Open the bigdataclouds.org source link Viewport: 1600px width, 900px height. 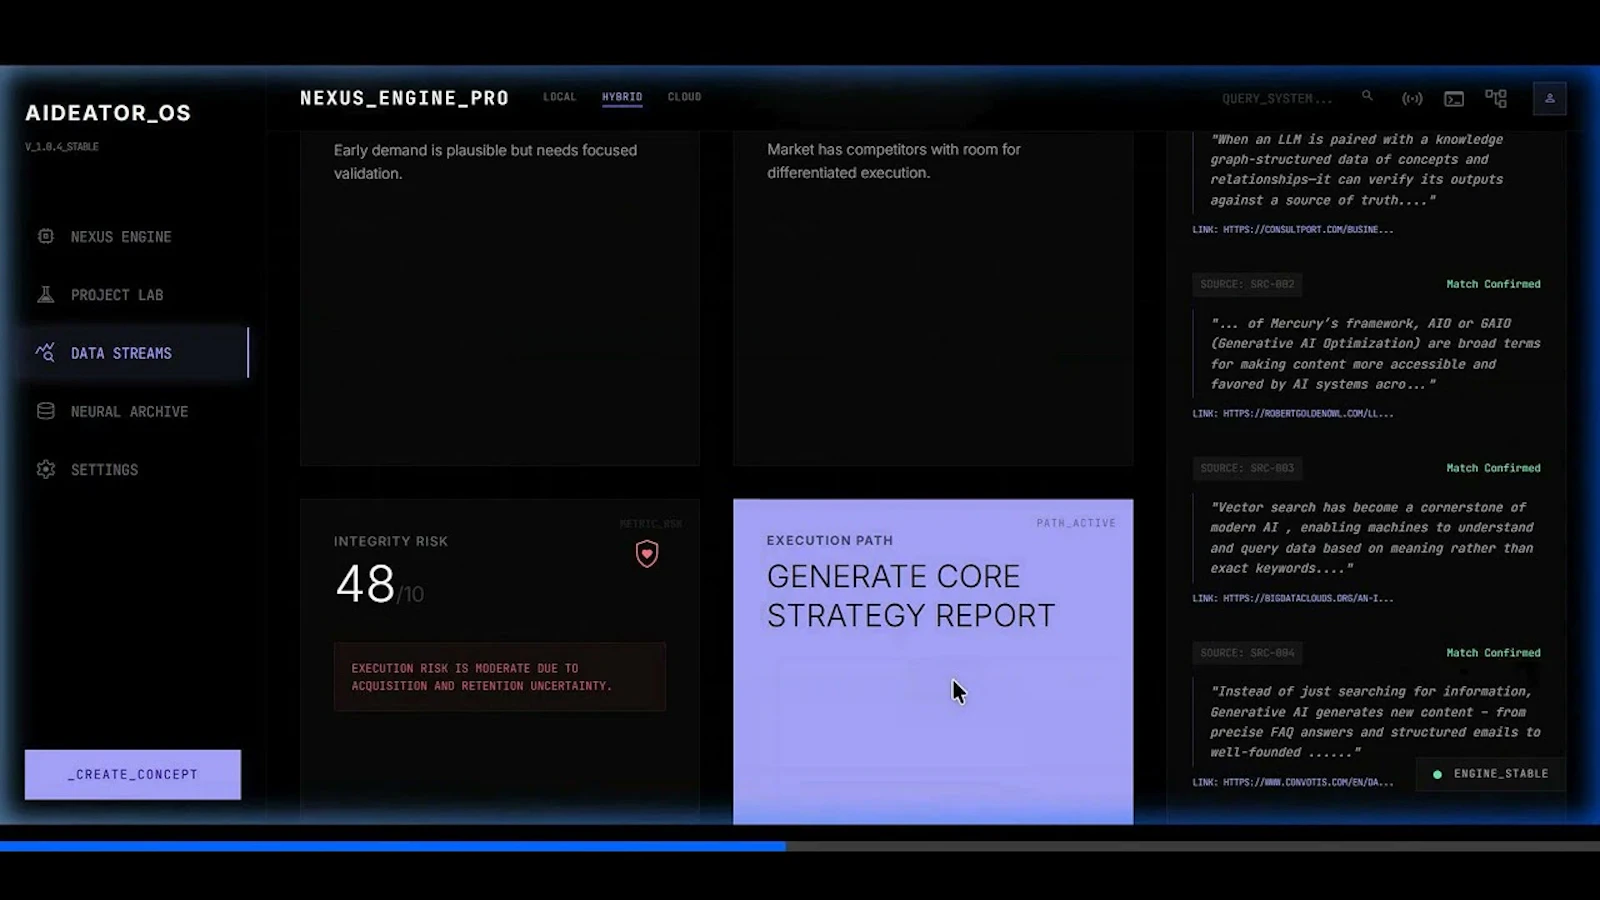[1293, 598]
